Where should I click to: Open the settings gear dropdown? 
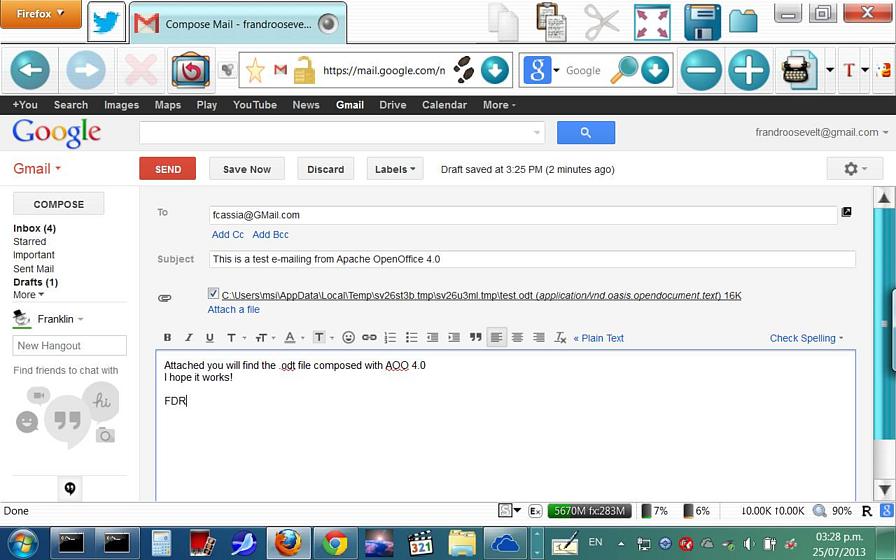pyautogui.click(x=855, y=169)
